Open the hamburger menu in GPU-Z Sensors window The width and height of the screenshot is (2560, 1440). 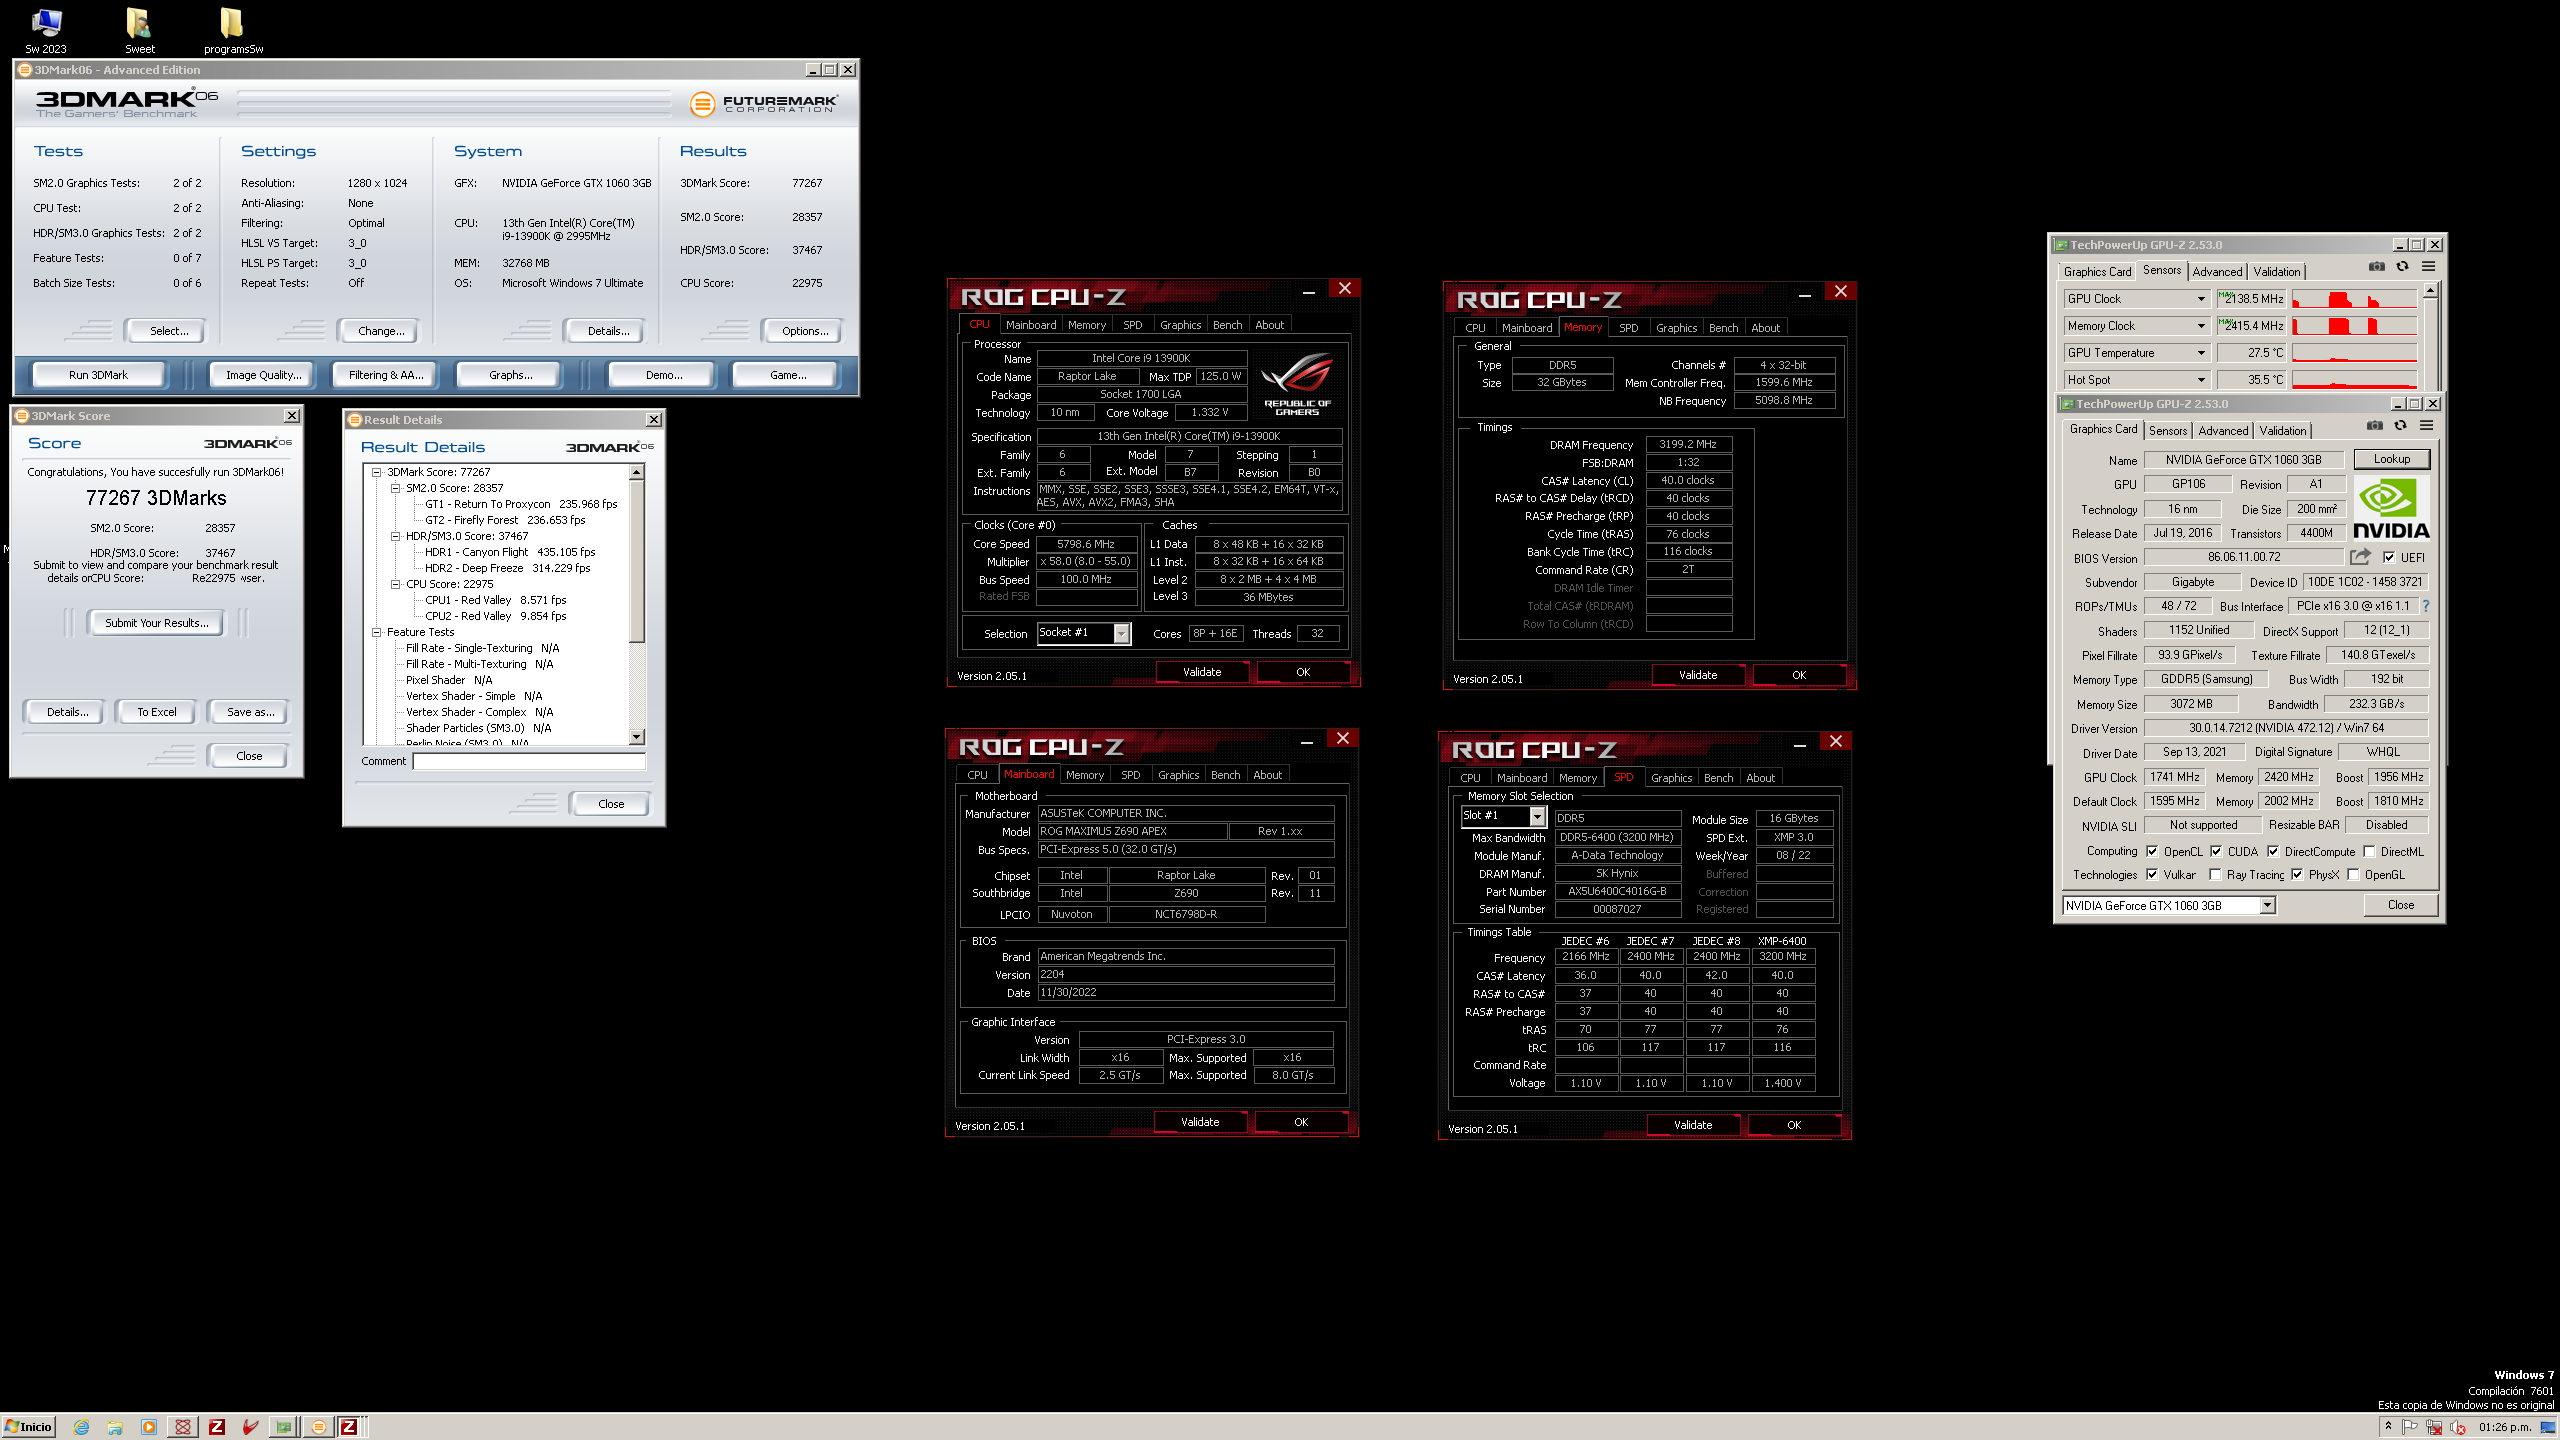pos(2428,267)
